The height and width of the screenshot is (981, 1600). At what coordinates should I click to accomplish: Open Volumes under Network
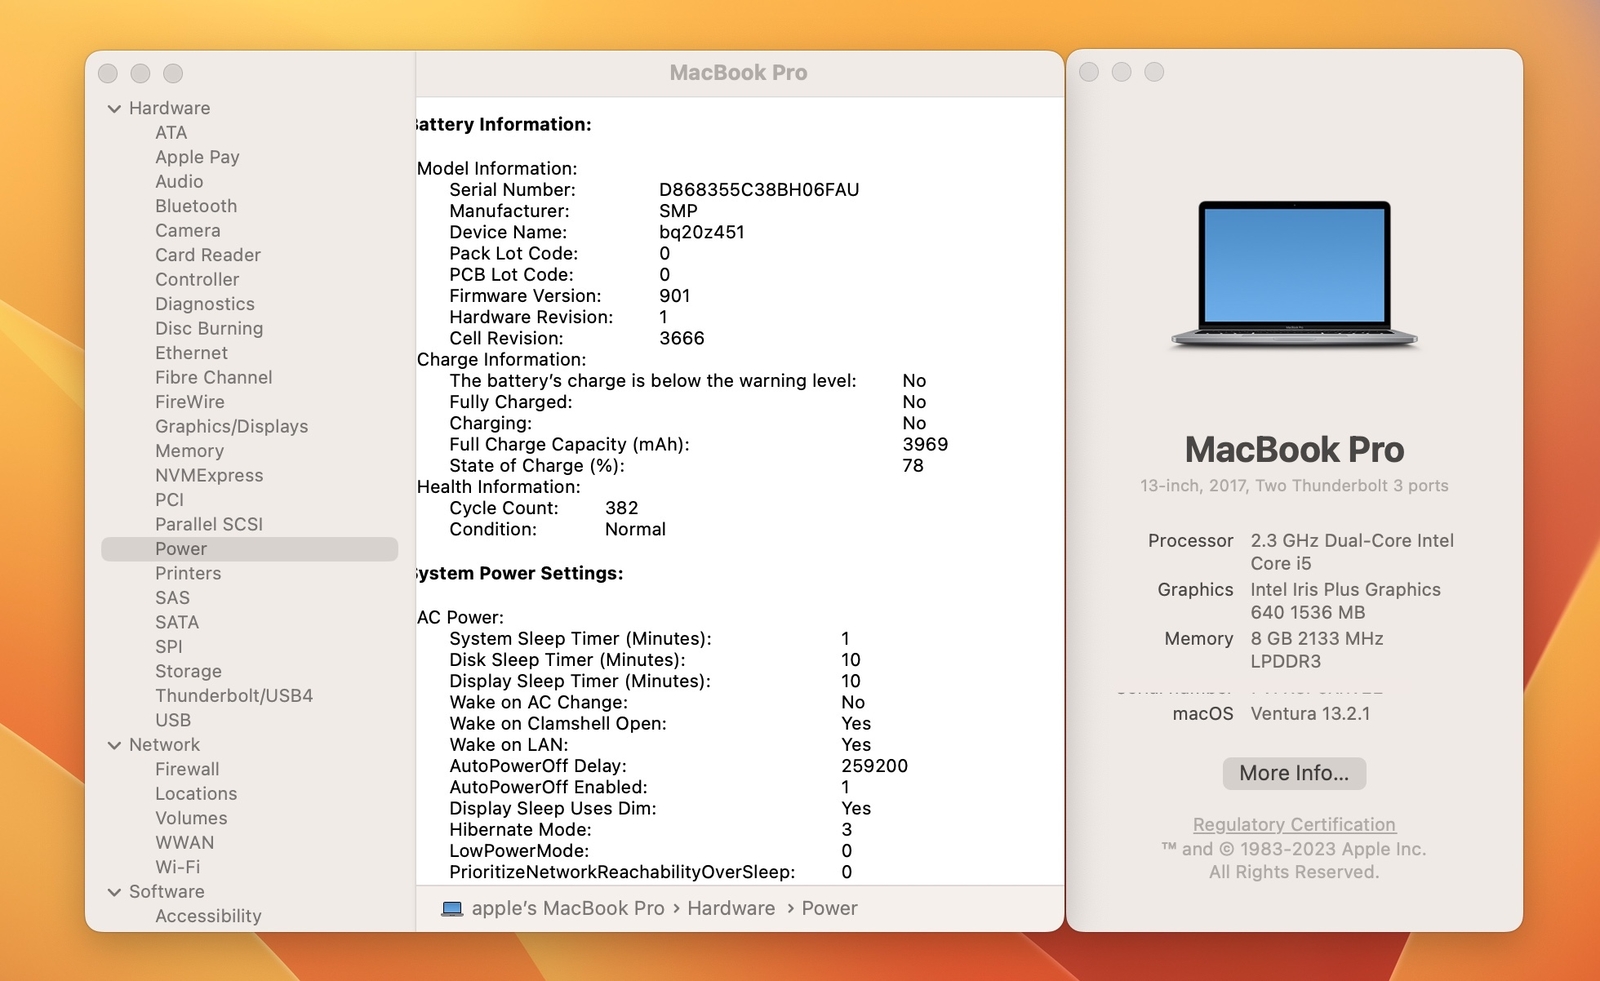(x=191, y=819)
